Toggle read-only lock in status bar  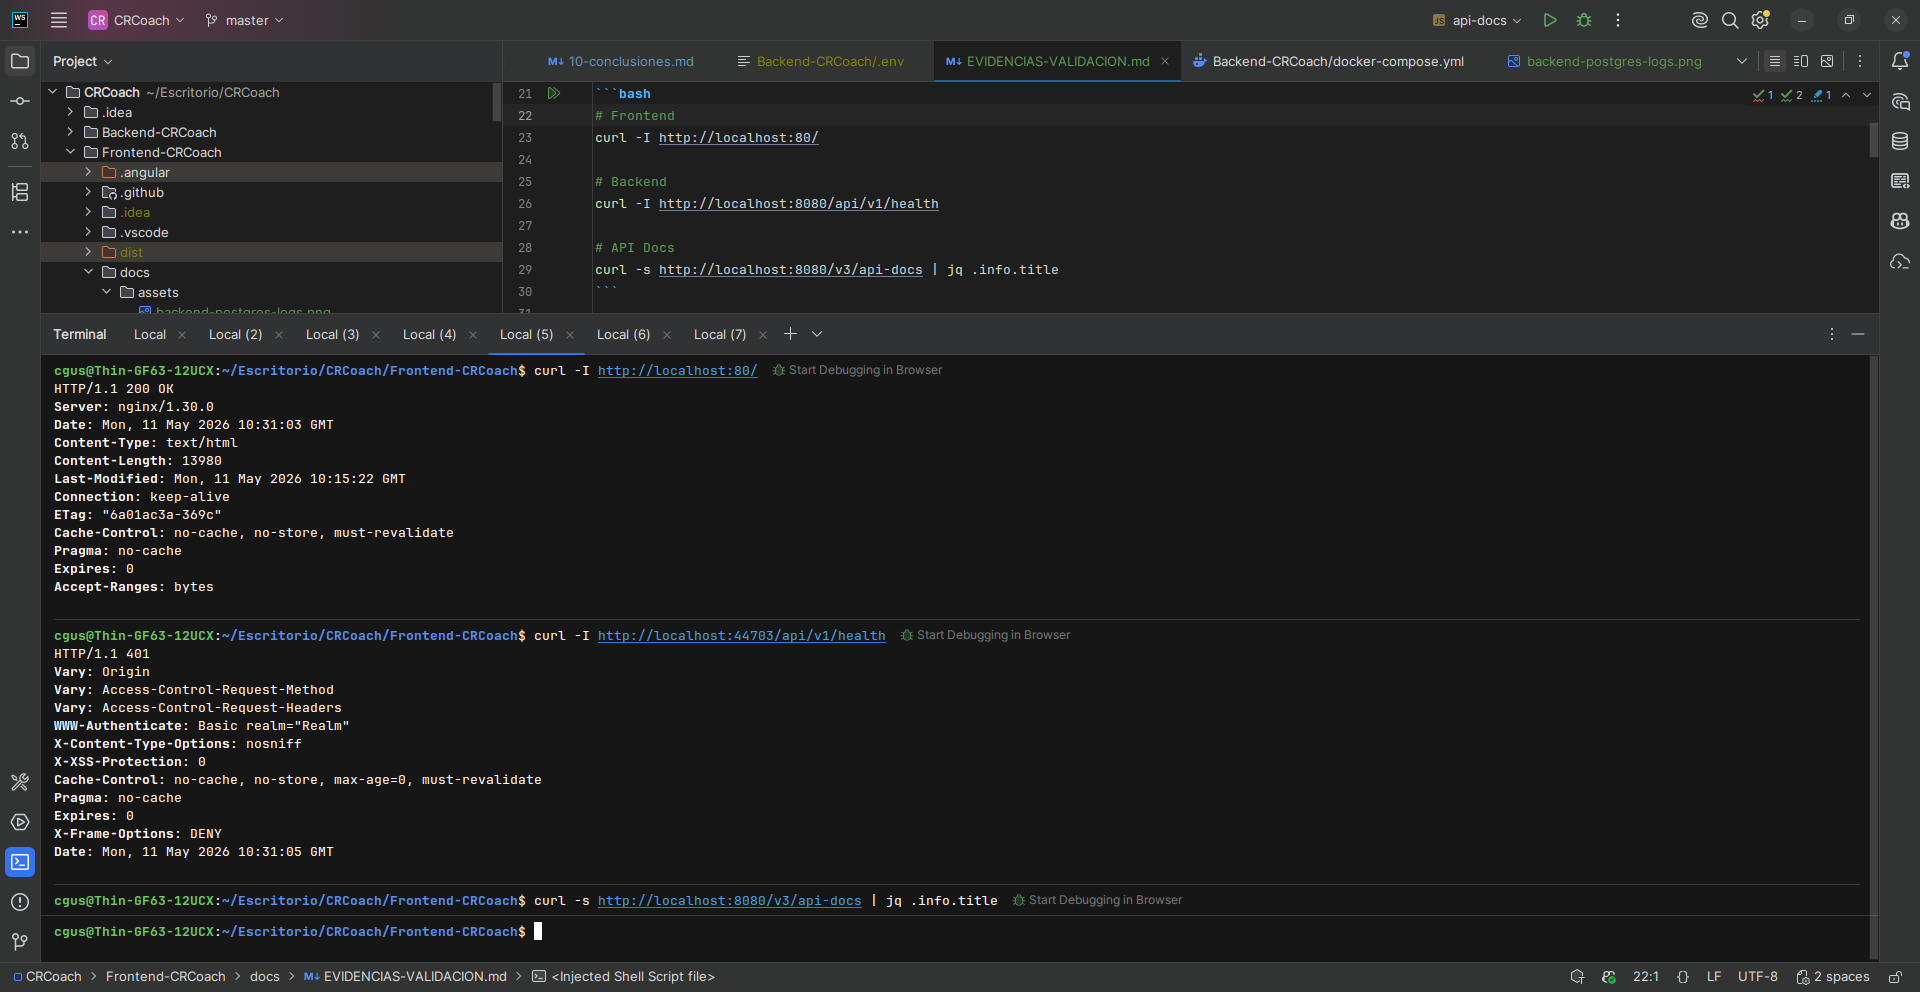[1895, 977]
